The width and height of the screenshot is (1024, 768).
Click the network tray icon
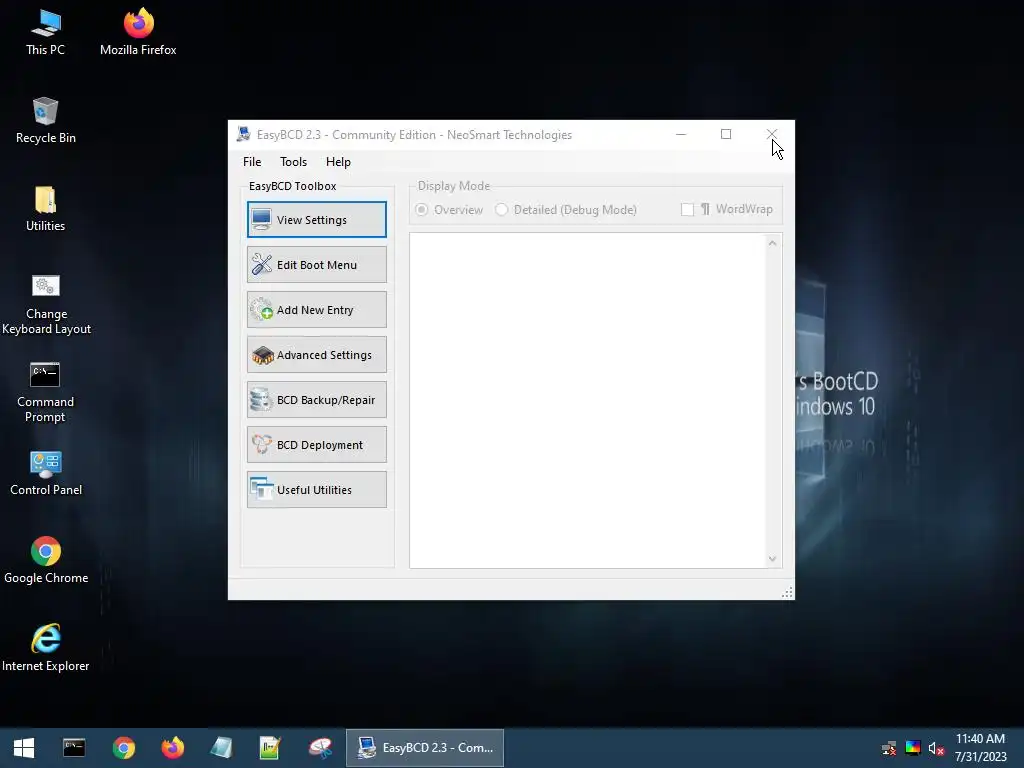coord(889,748)
